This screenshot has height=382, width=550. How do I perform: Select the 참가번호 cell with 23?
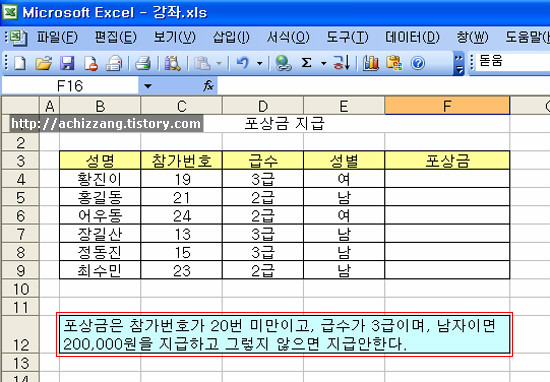[x=181, y=270]
